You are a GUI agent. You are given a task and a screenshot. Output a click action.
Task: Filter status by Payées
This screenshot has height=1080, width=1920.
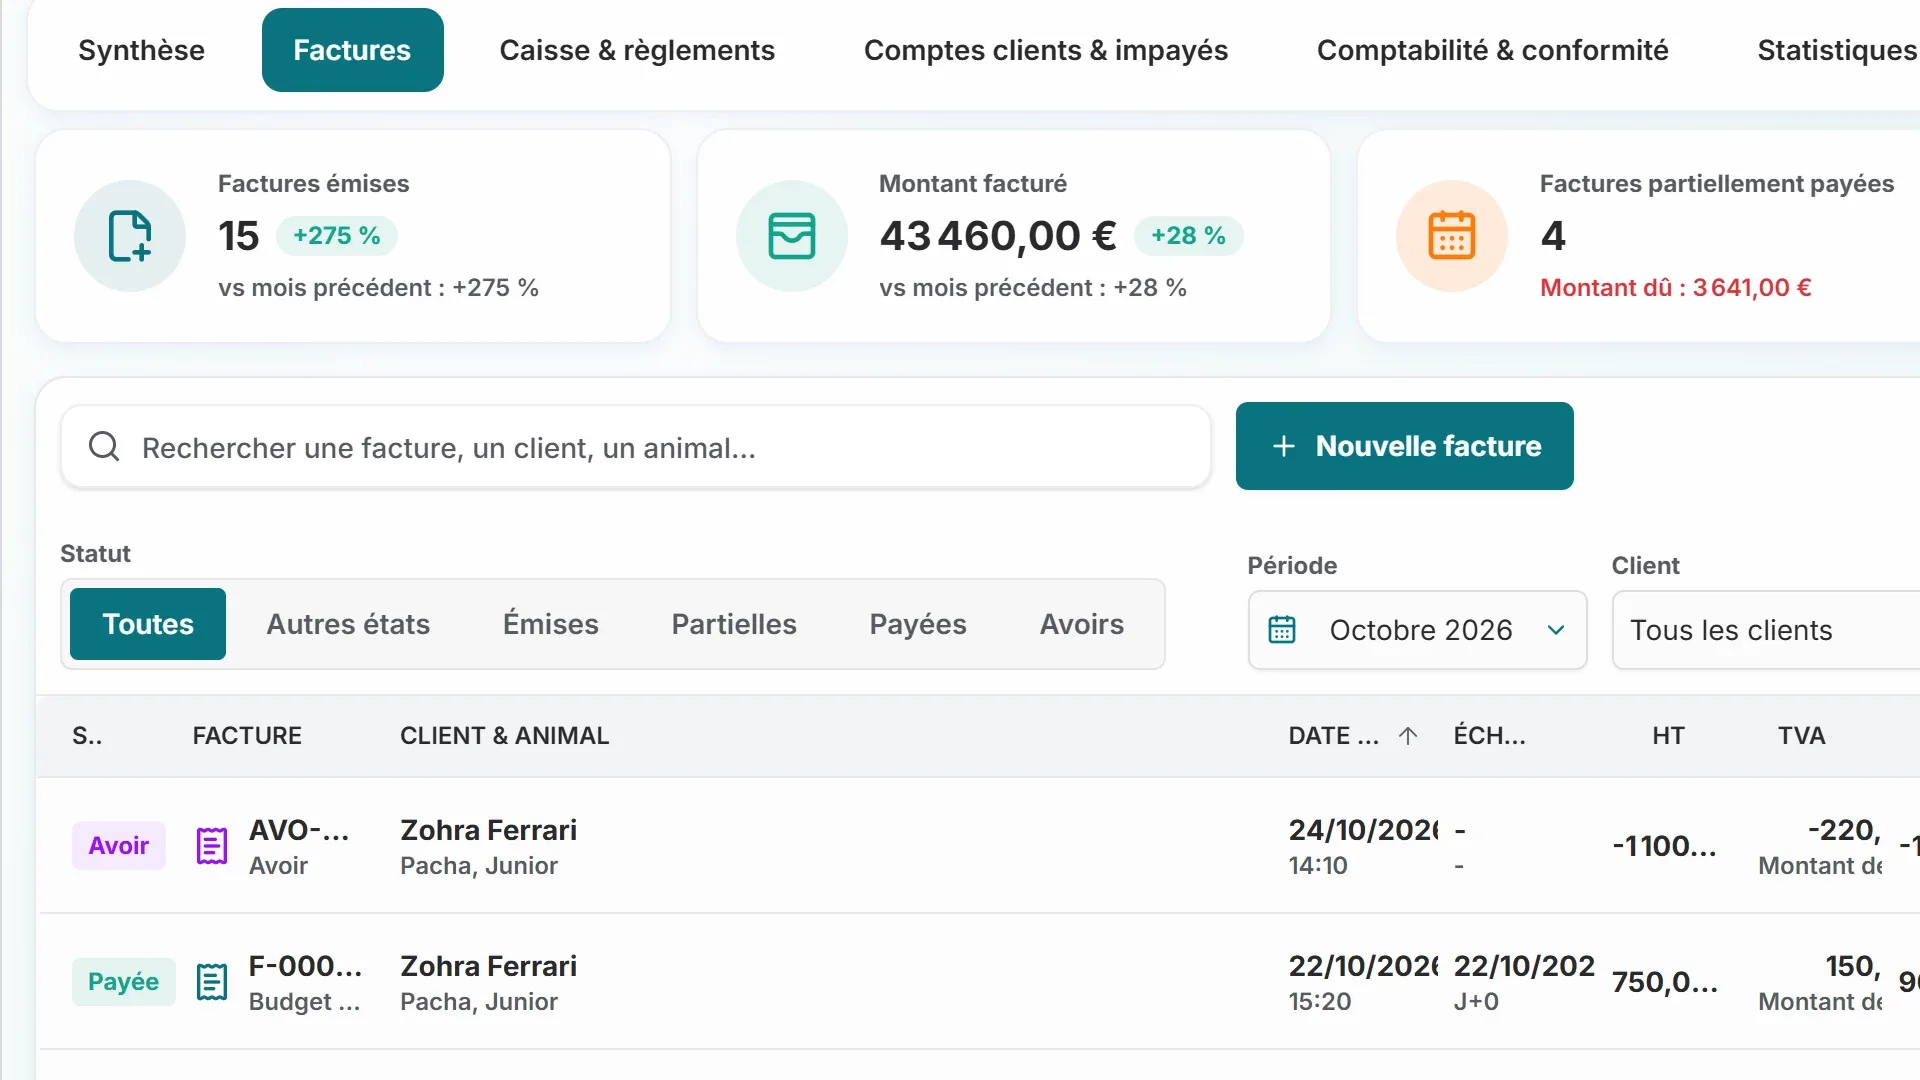click(x=918, y=624)
